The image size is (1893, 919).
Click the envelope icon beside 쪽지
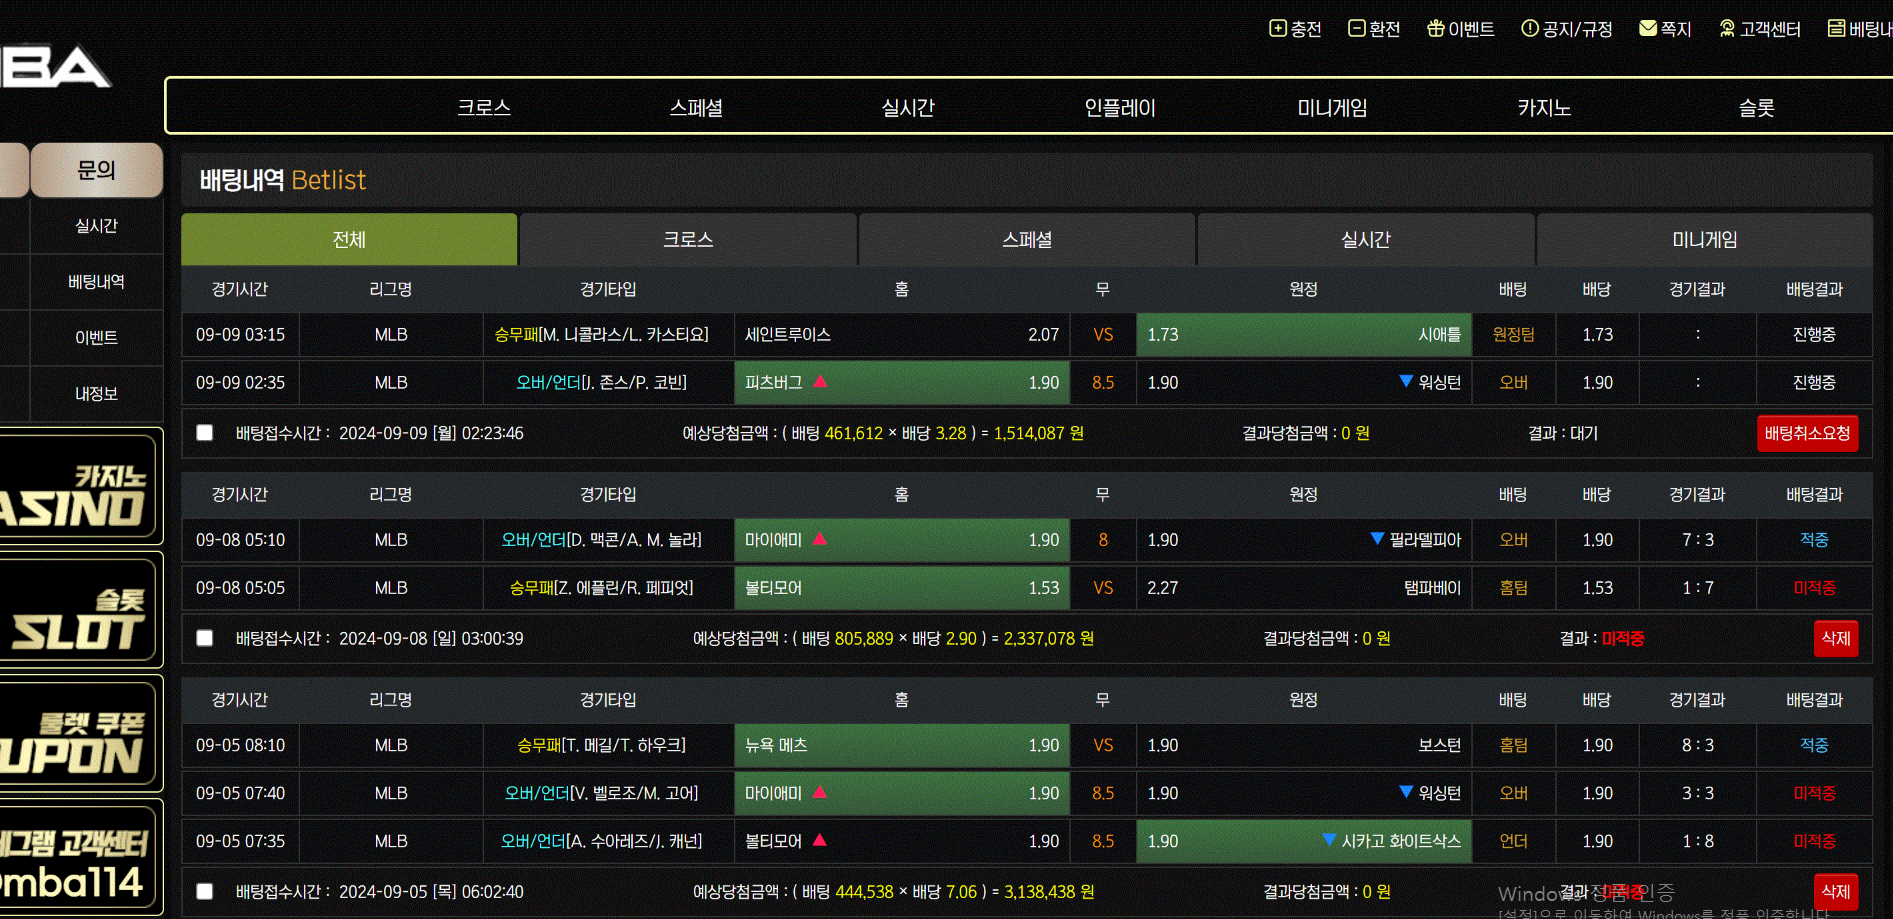[1648, 28]
